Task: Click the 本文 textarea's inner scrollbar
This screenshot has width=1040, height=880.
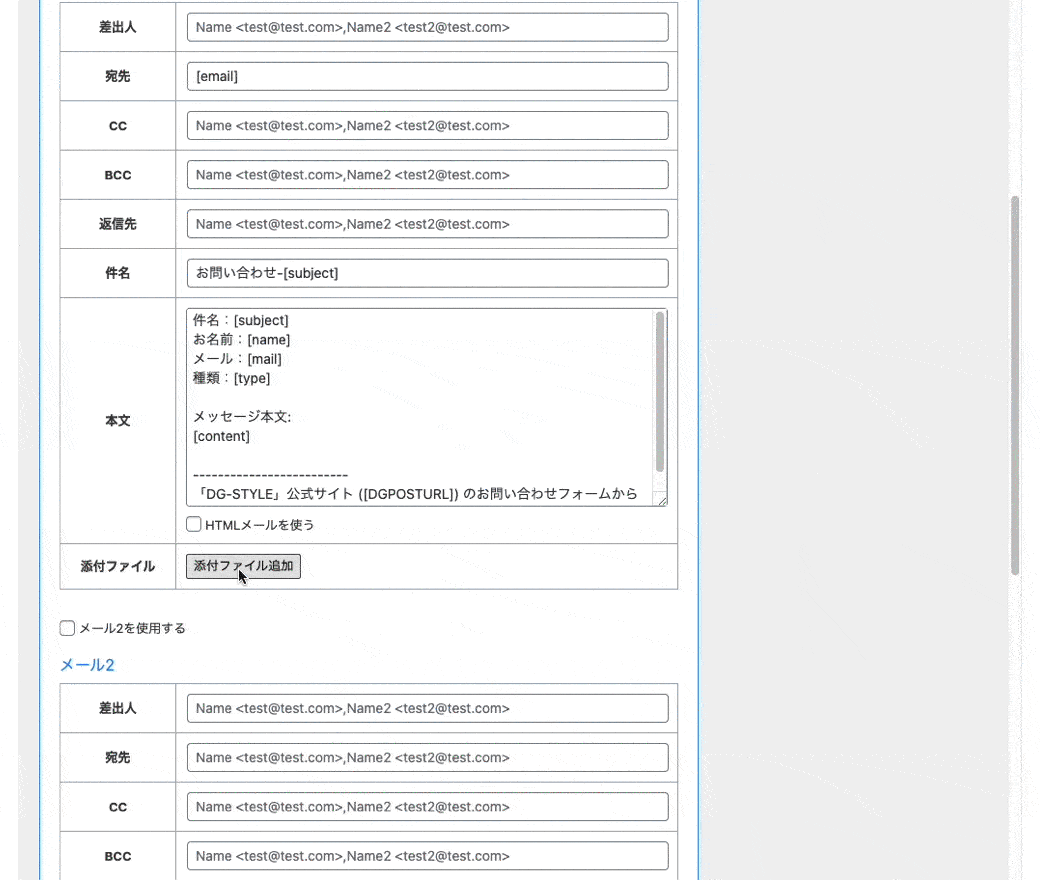Action: point(660,392)
